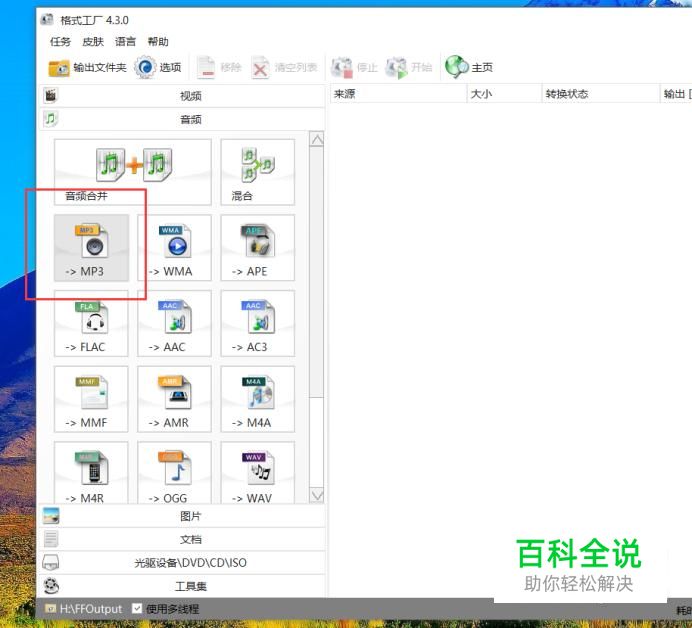Open the H:\FFOutput folder path link
Image resolution: width=692 pixels, height=628 pixels.
84,609
